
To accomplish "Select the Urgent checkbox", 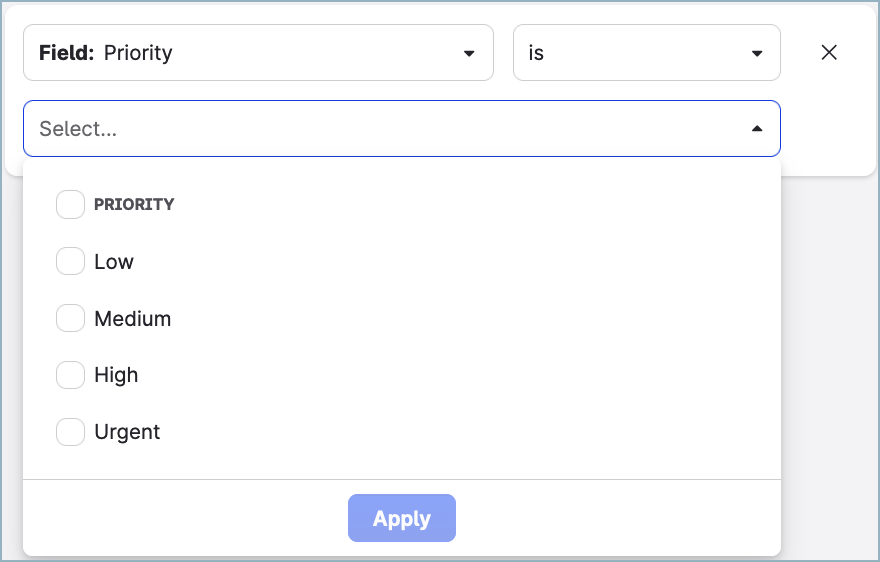I will 70,432.
